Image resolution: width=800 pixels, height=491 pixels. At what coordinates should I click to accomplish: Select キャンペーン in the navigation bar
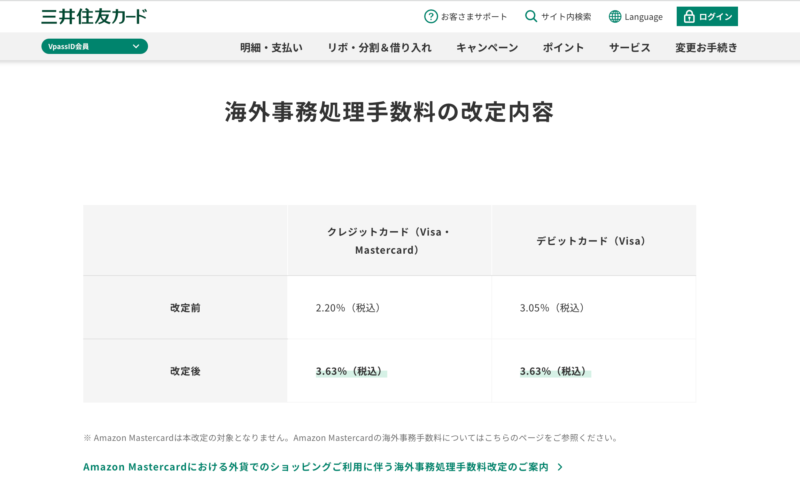487,47
